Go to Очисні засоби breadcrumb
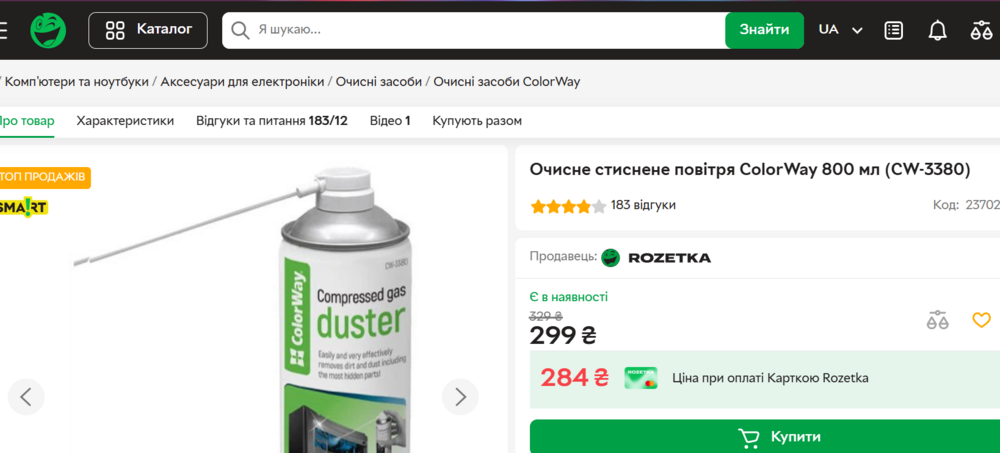Image resolution: width=1000 pixels, height=453 pixels. 379,82
